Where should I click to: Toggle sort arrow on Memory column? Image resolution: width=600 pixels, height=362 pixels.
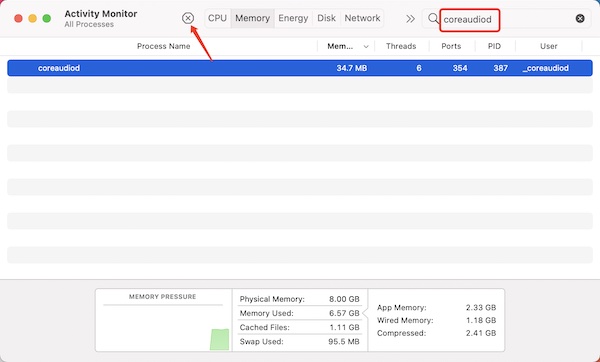[366, 46]
